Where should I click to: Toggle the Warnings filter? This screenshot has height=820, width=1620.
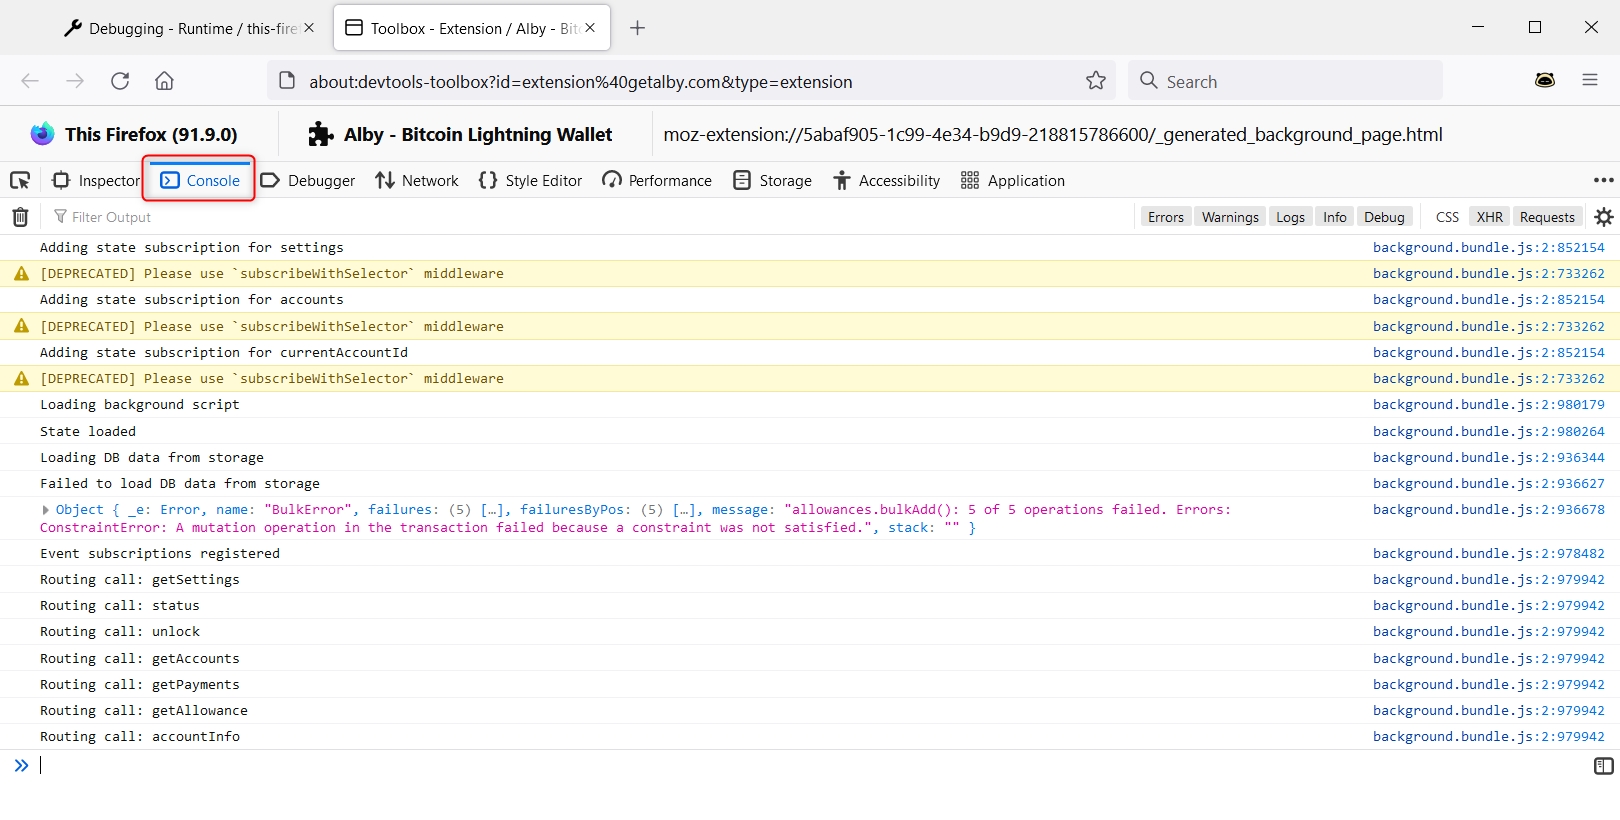point(1229,217)
